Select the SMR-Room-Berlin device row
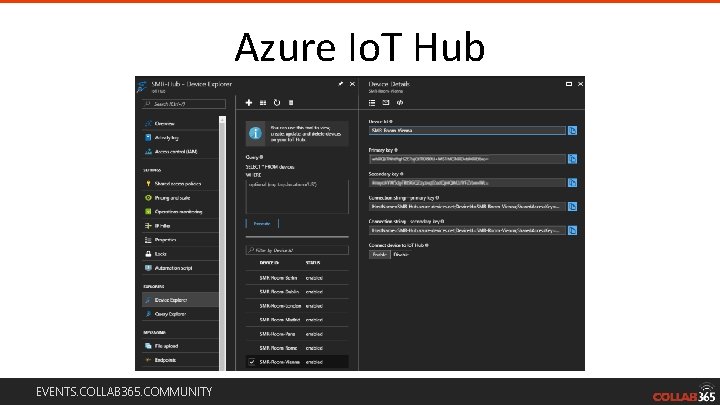 [297, 278]
